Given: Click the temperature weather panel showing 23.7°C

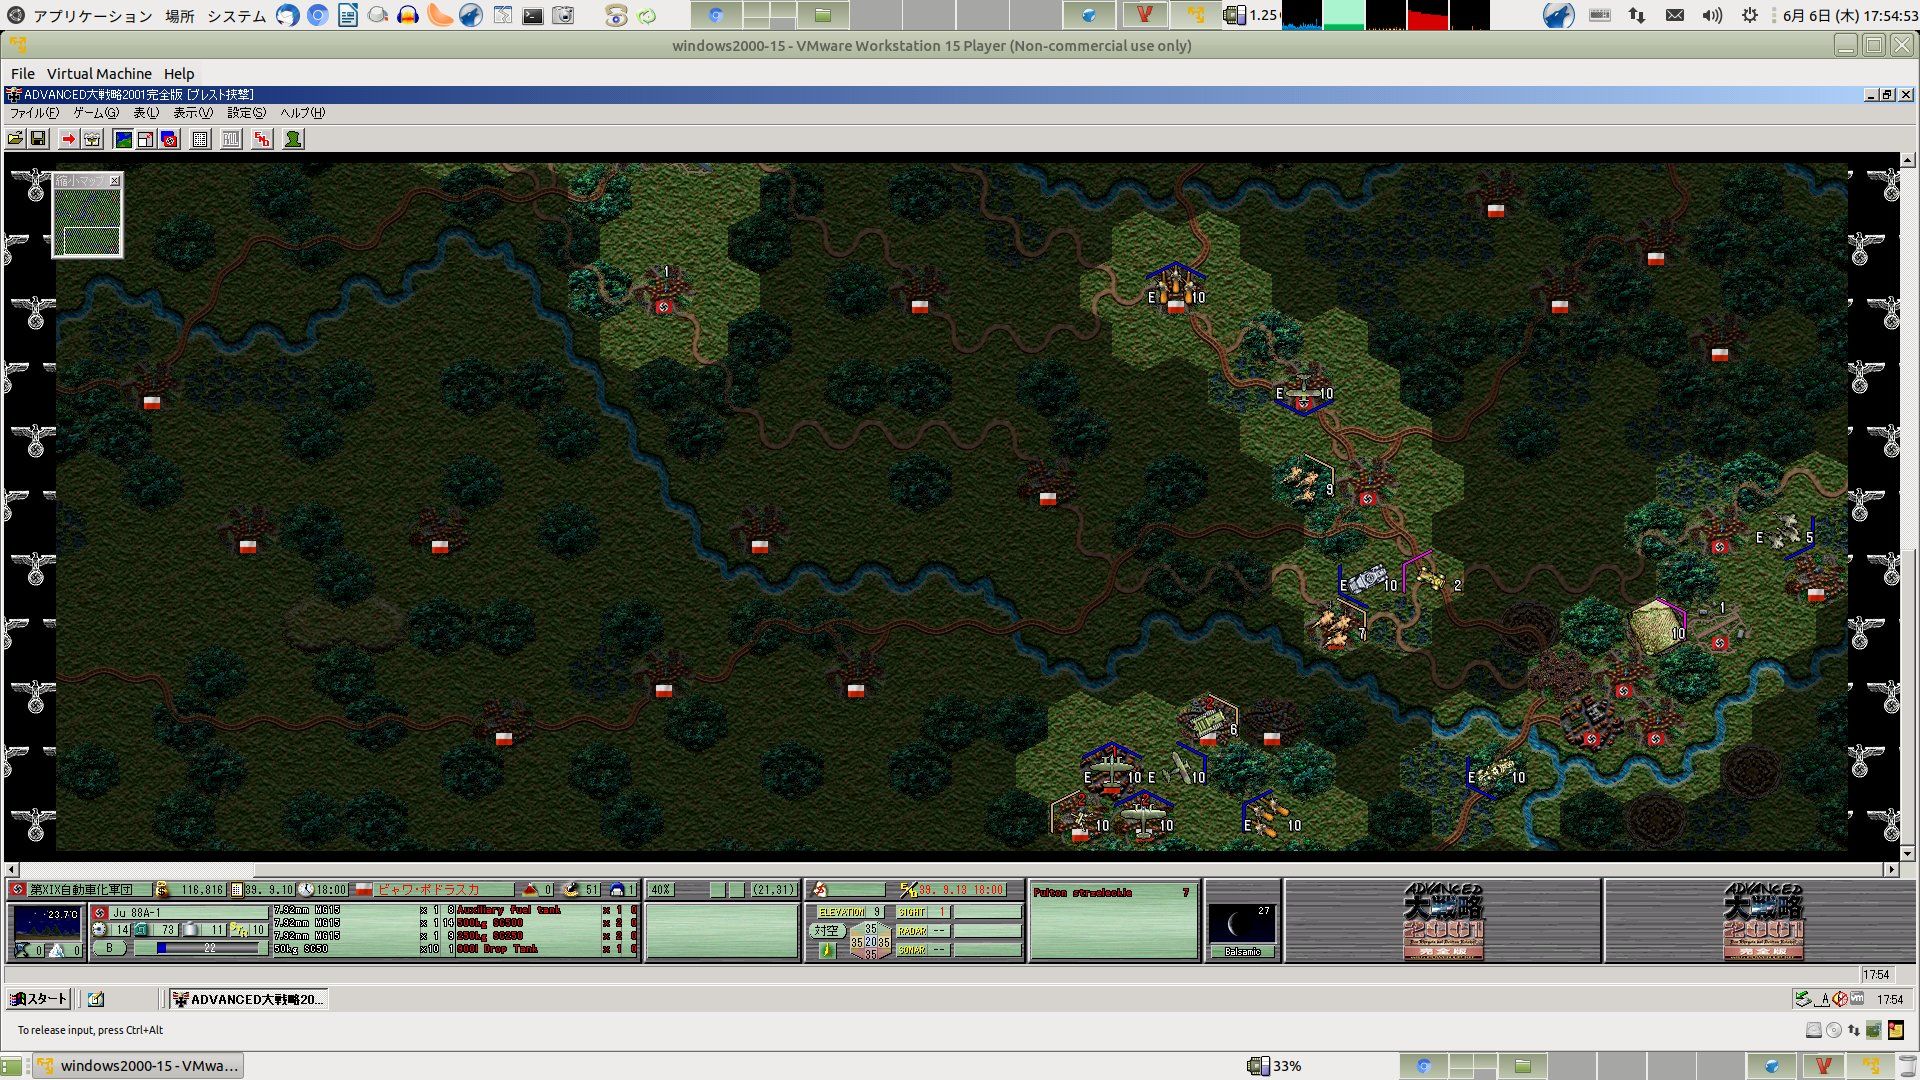Looking at the screenshot, I should 46,923.
